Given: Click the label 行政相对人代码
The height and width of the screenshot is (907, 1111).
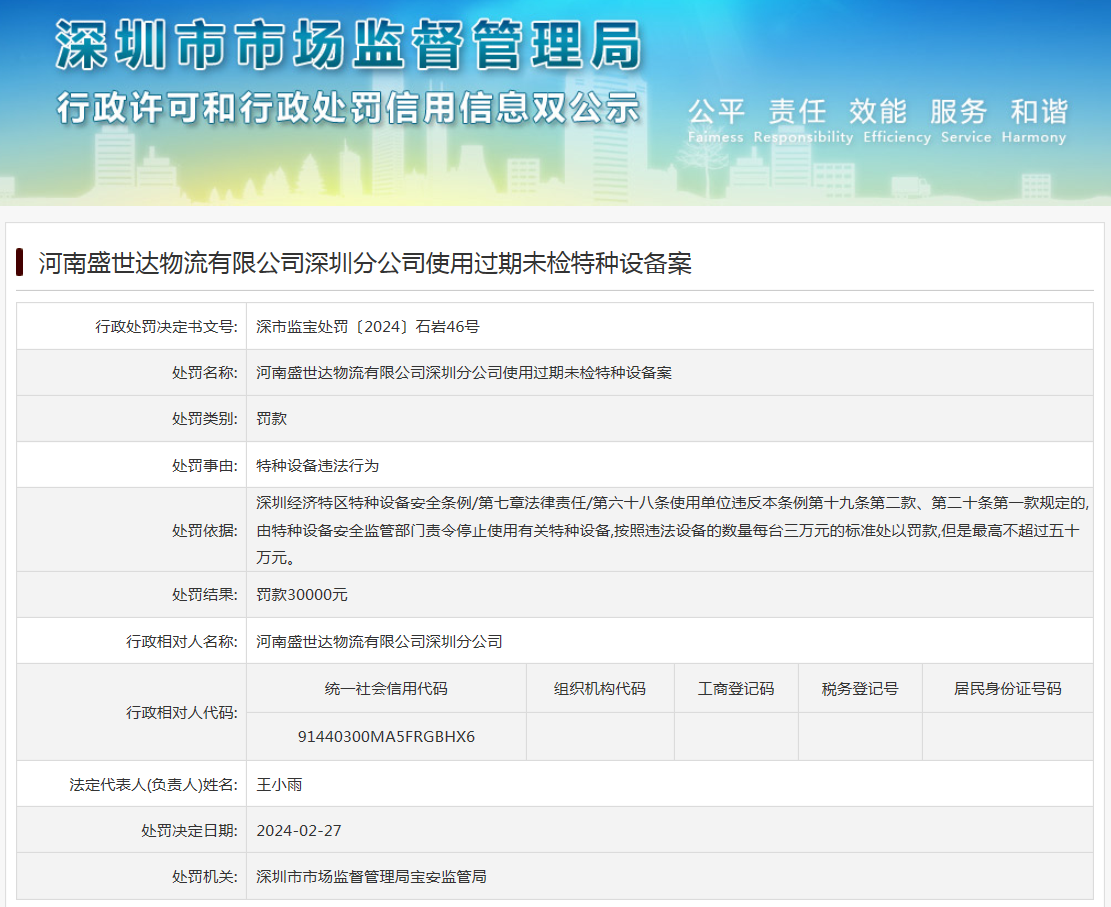Looking at the screenshot, I should click(x=182, y=713).
